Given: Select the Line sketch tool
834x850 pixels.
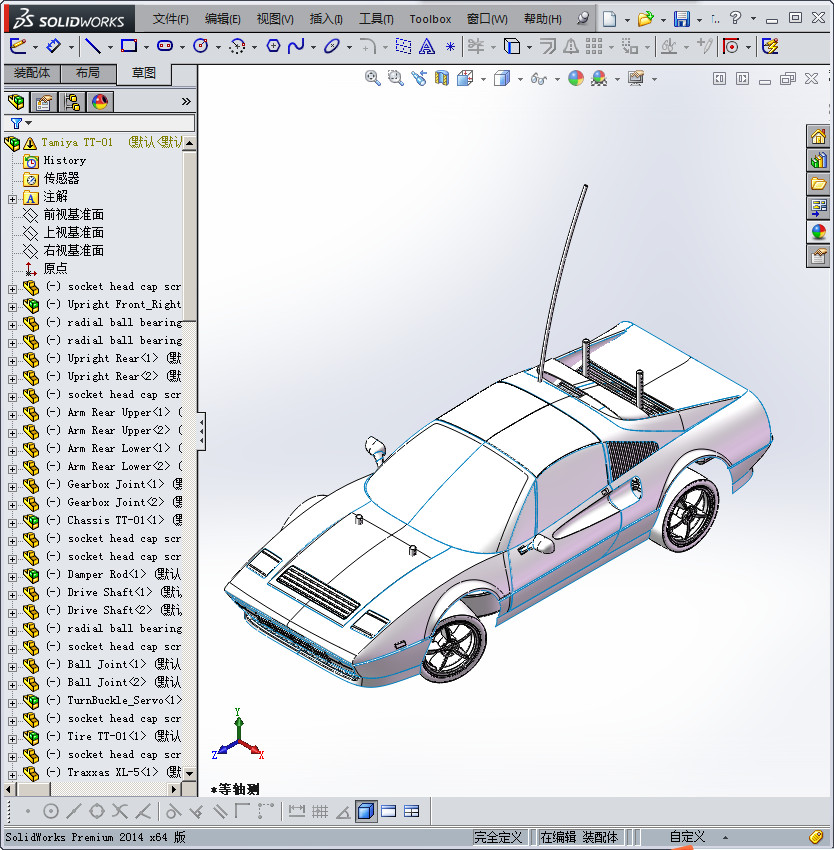Looking at the screenshot, I should pyautogui.click(x=93, y=47).
